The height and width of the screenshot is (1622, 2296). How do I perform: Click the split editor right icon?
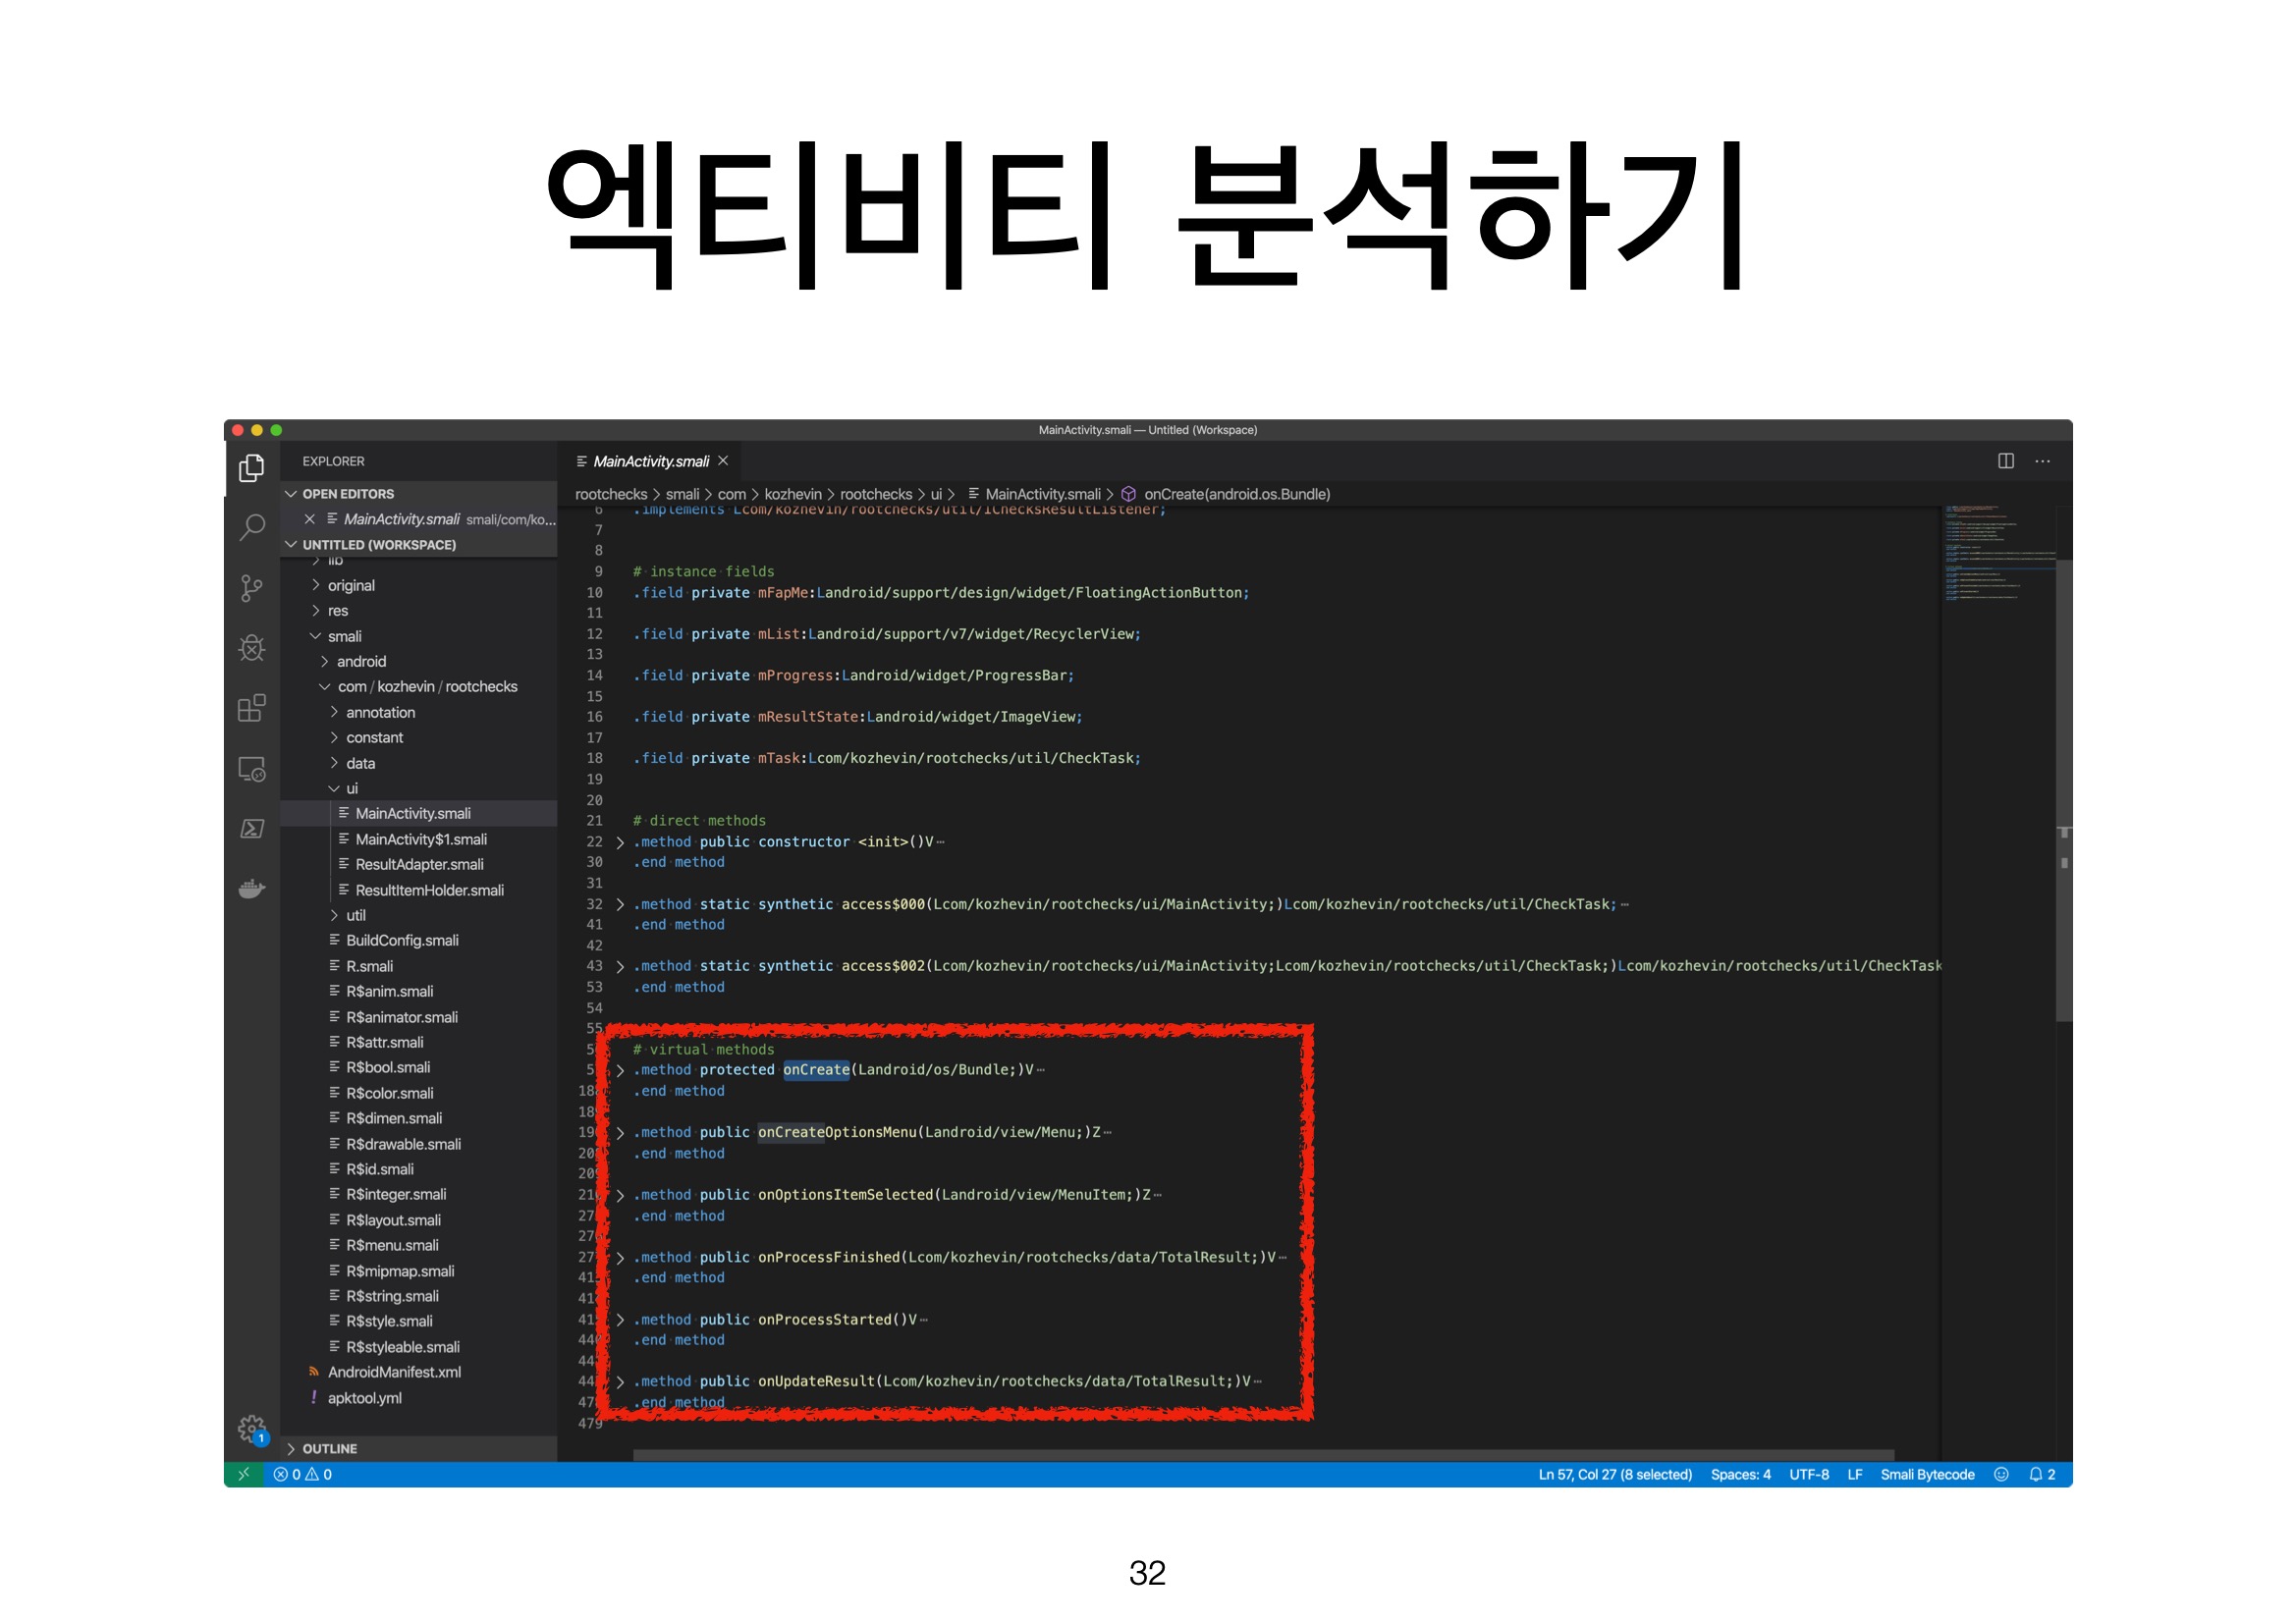(x=2005, y=461)
